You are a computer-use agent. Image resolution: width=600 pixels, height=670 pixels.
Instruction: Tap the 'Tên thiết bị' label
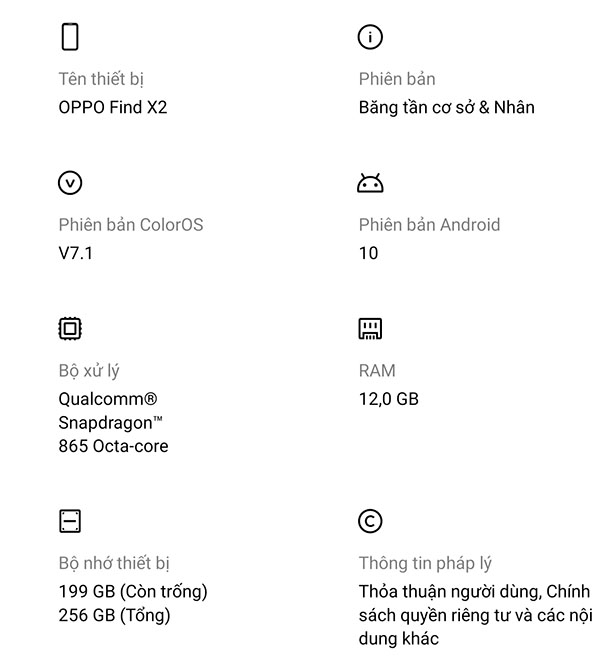click(108, 79)
